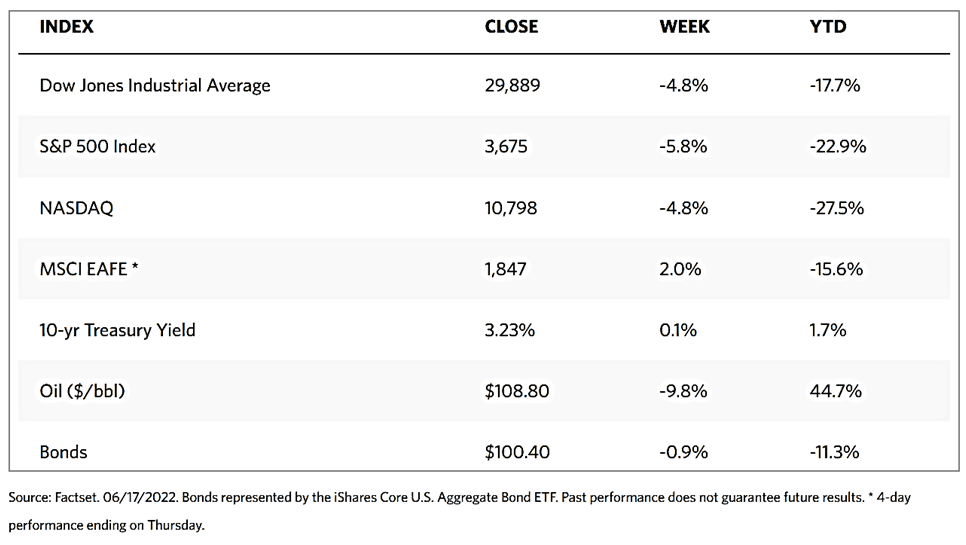The width and height of the screenshot is (966, 545).
Task: Click the NASDAQ YTD value -27.5%
Action: (x=837, y=208)
